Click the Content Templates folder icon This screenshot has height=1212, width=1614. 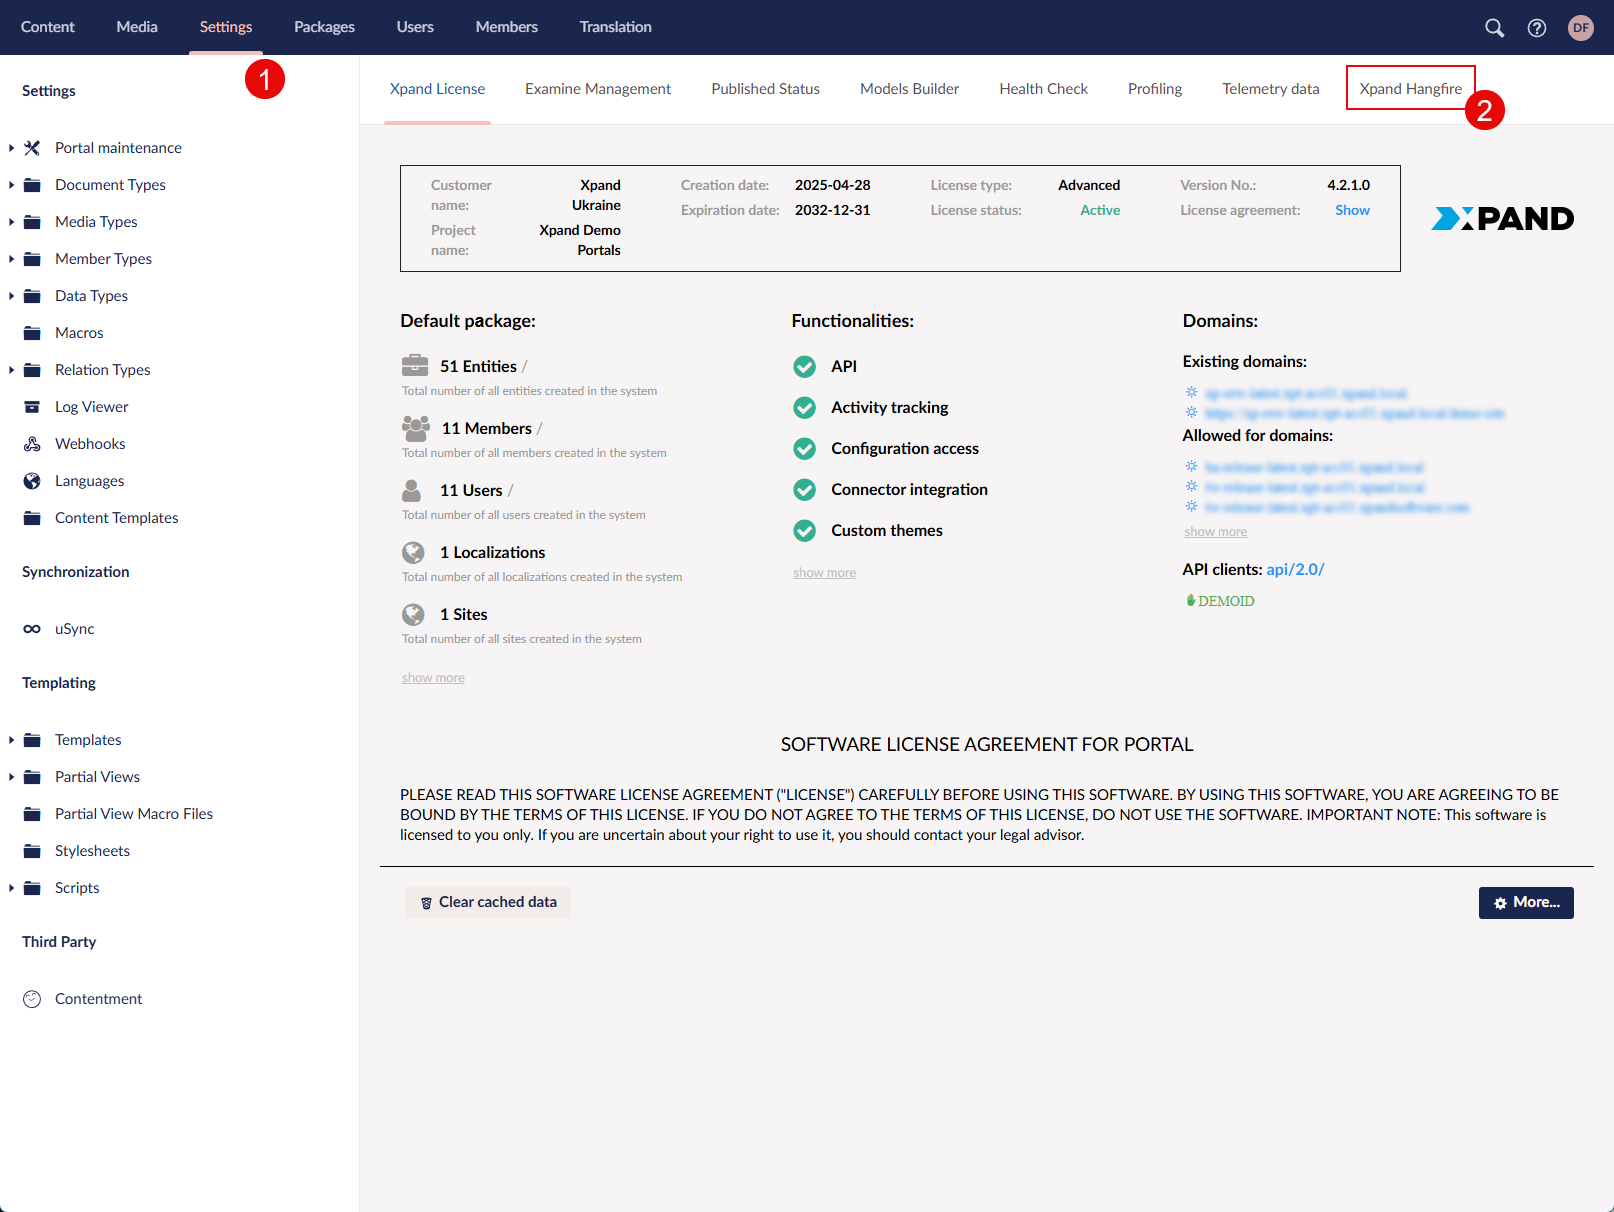pos(32,518)
